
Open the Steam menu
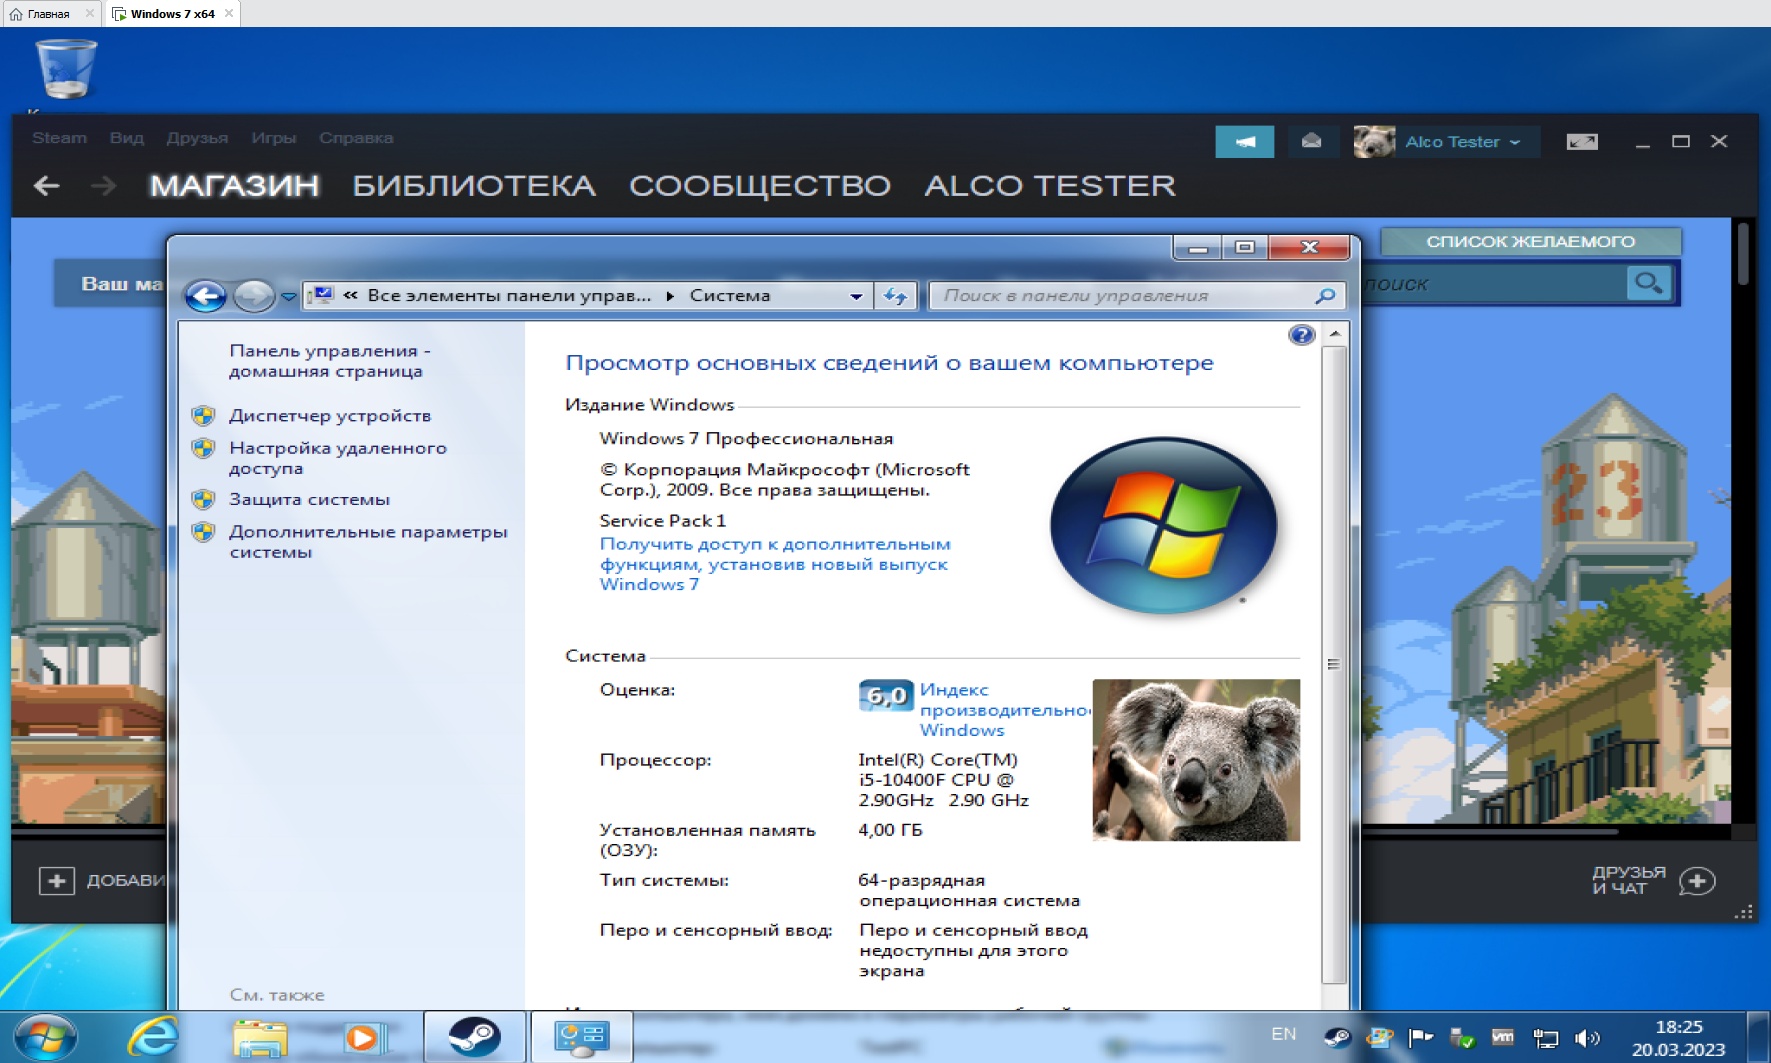tap(59, 138)
